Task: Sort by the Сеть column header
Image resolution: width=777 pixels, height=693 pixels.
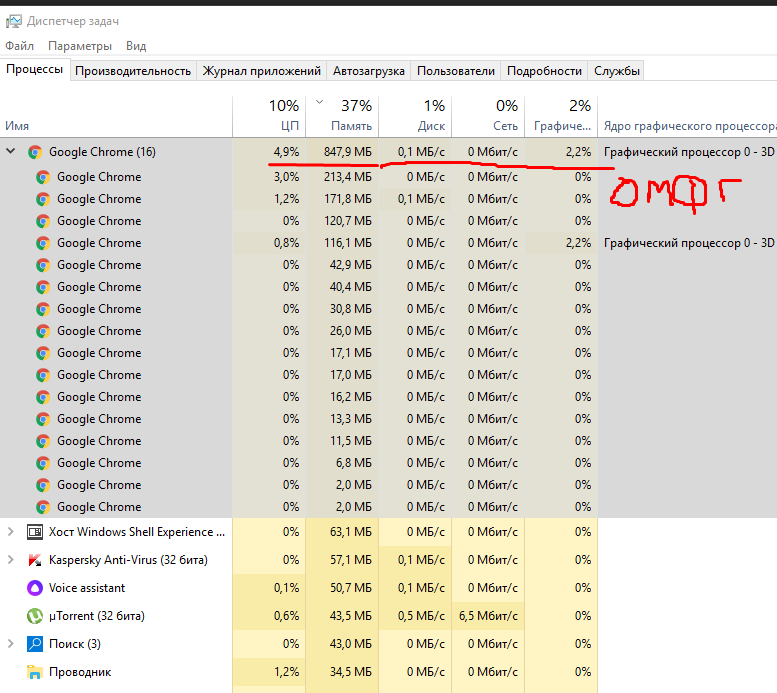Action: (x=488, y=116)
